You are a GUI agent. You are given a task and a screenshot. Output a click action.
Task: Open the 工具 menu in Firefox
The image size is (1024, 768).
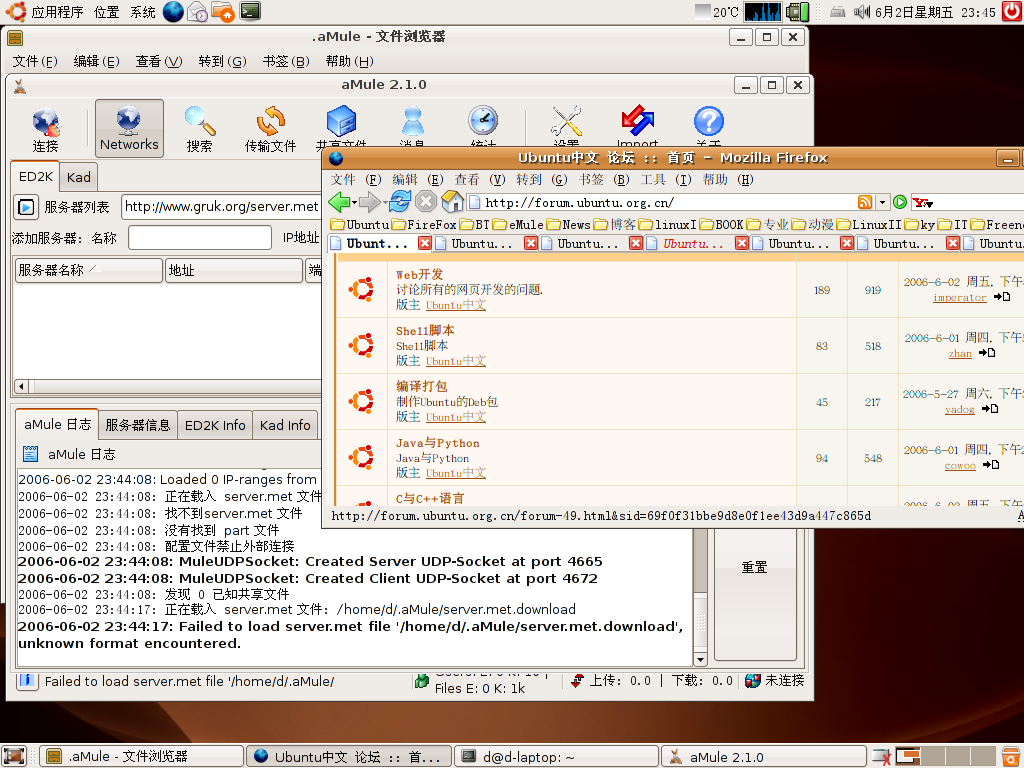[x=665, y=180]
